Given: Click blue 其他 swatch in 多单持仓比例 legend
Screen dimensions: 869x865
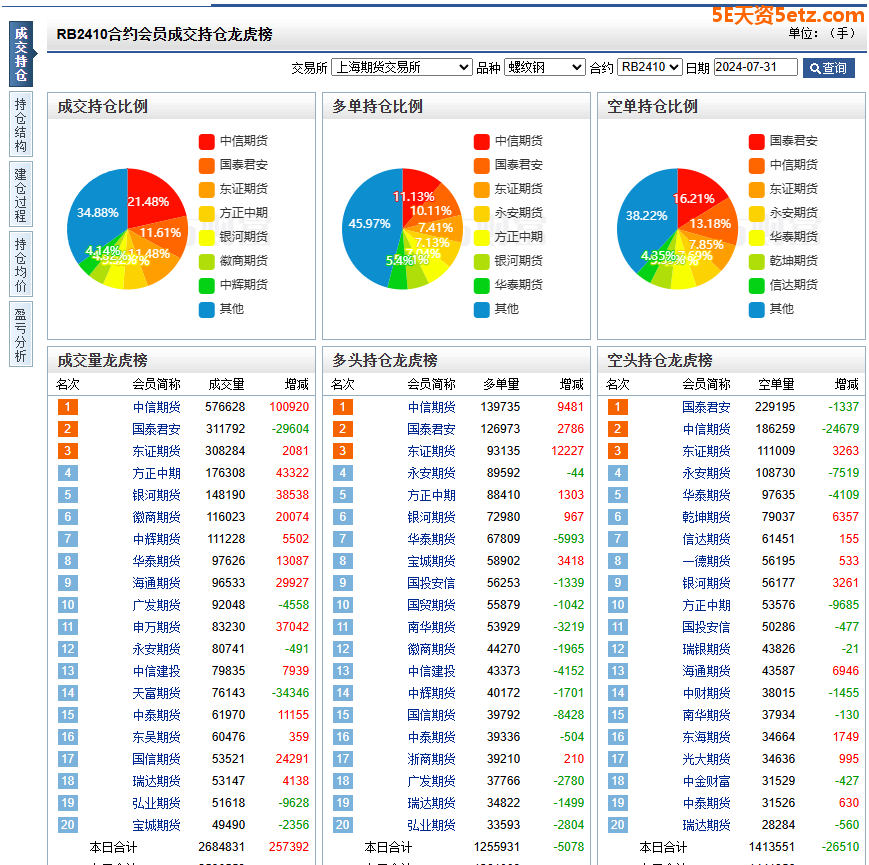Looking at the screenshot, I should pos(482,309).
